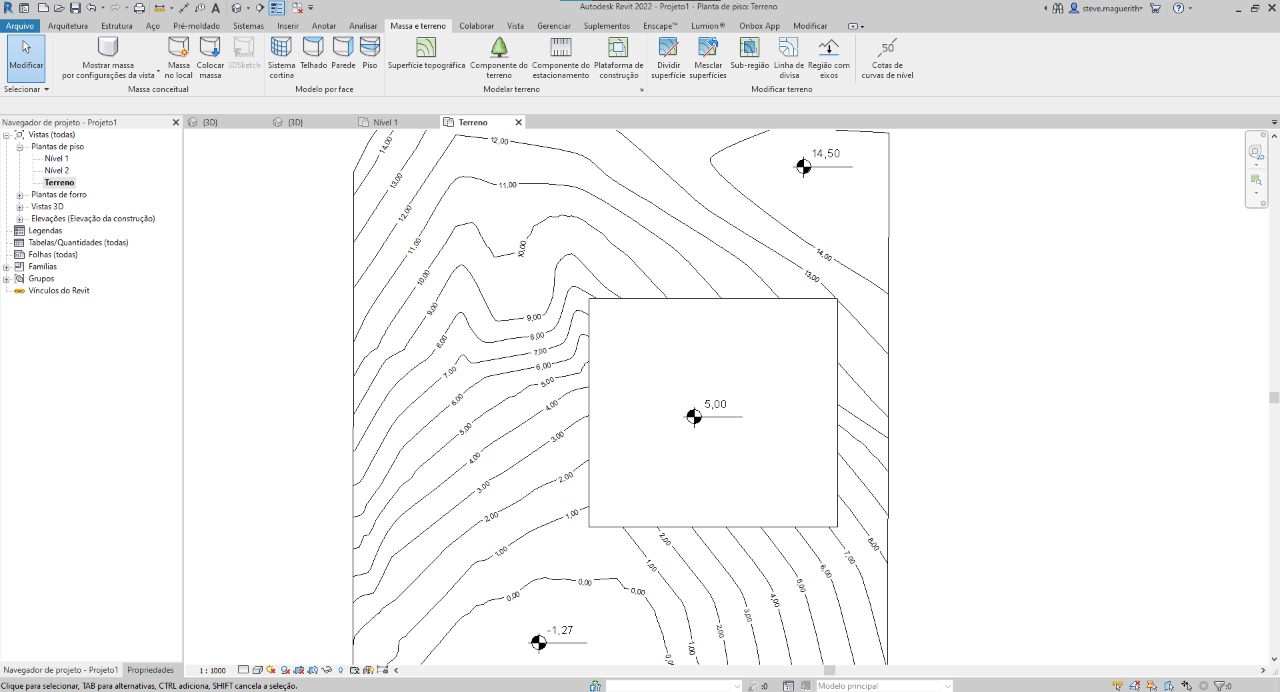Screen dimensions: 1280x692
Task: Expand the Grupos tree node
Action: pos(6,279)
